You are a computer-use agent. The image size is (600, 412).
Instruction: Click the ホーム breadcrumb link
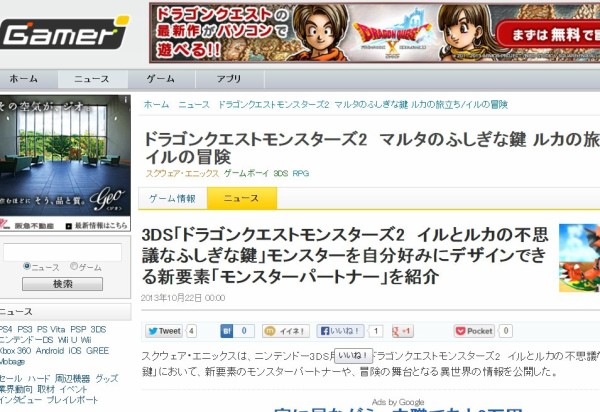coord(156,104)
